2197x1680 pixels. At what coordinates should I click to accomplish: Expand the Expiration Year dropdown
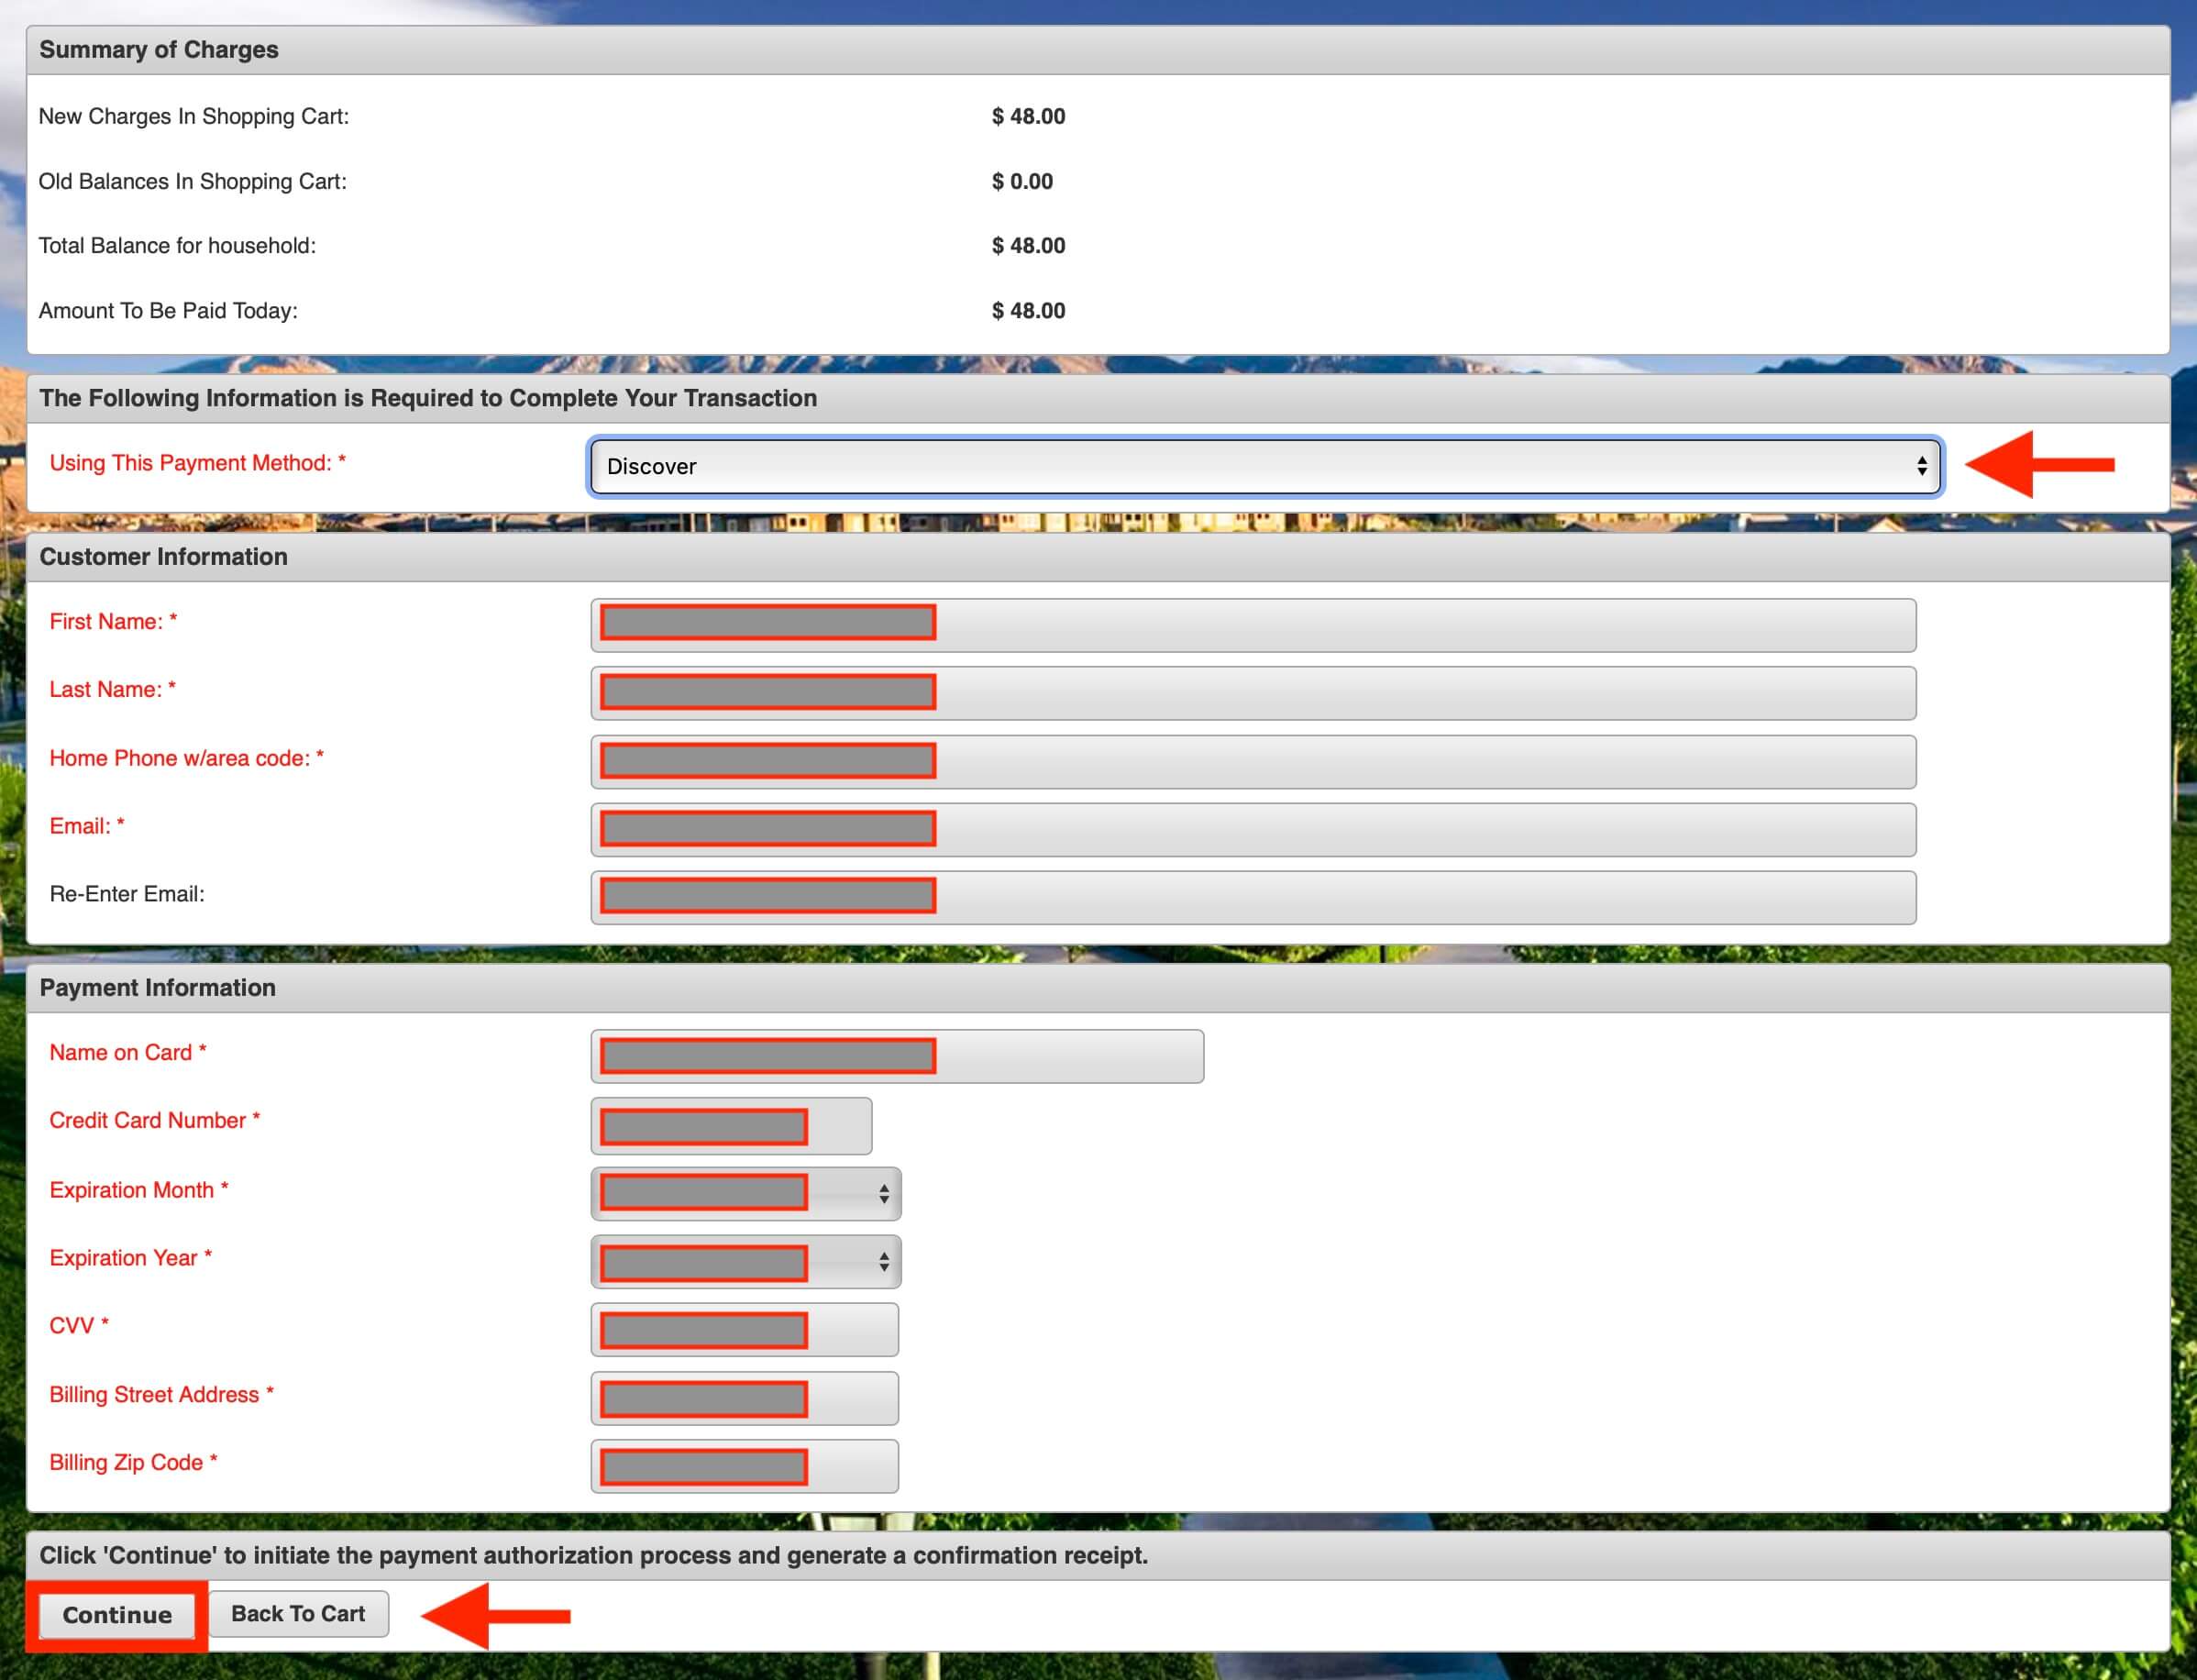pos(745,1261)
